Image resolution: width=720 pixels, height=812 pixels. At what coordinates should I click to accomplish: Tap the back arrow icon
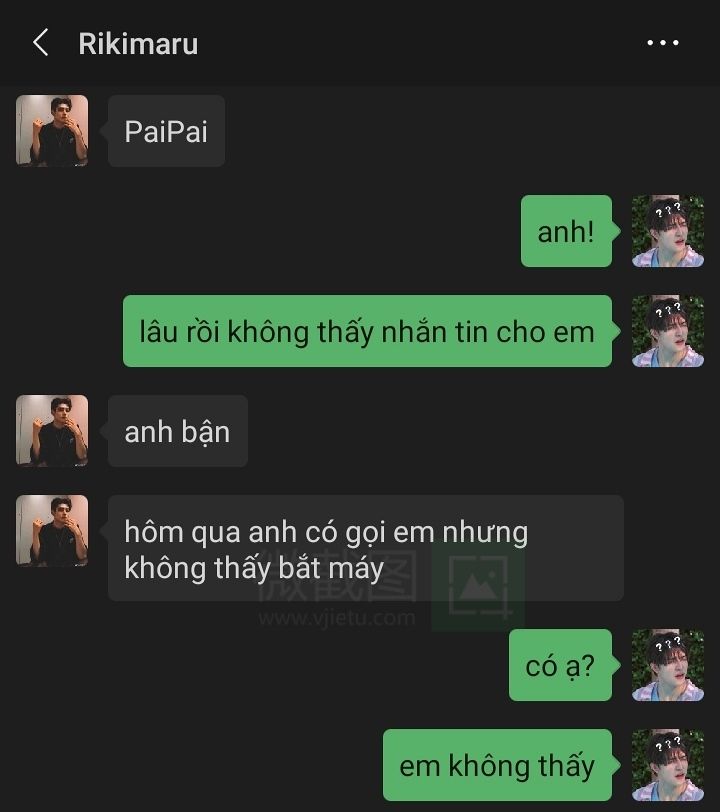[41, 42]
